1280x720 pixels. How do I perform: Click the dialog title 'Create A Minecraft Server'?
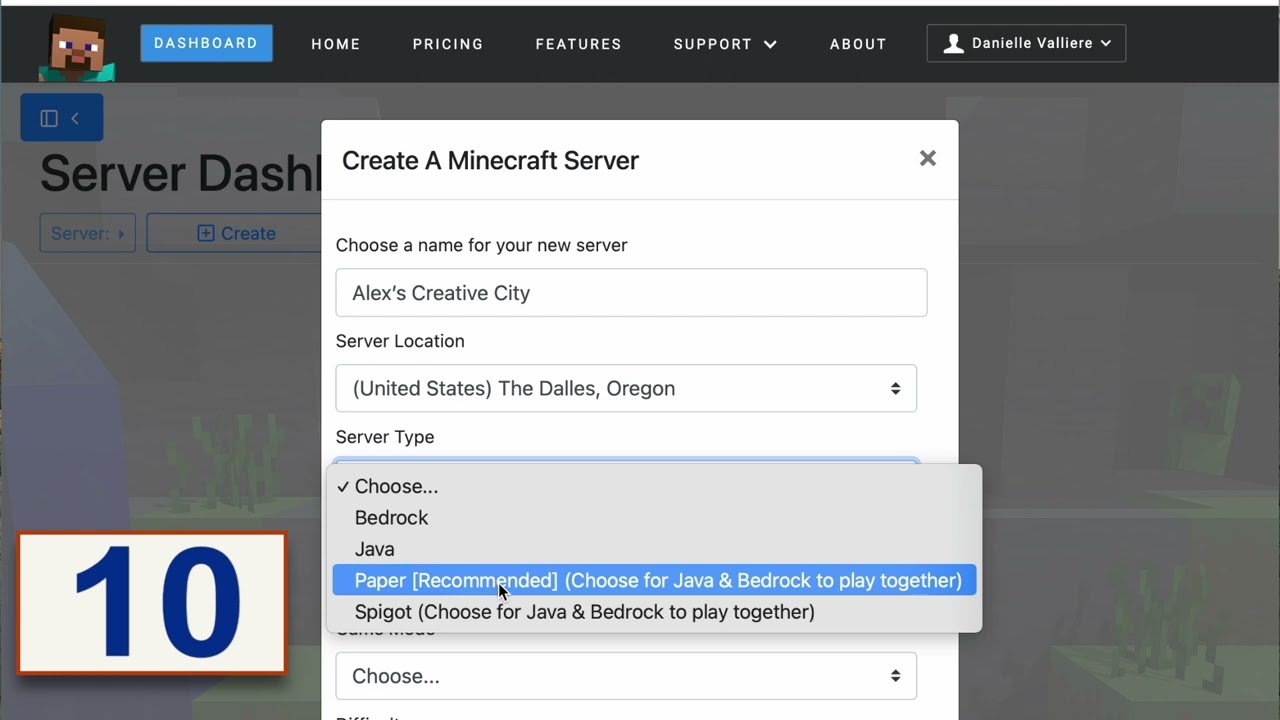[490, 160]
